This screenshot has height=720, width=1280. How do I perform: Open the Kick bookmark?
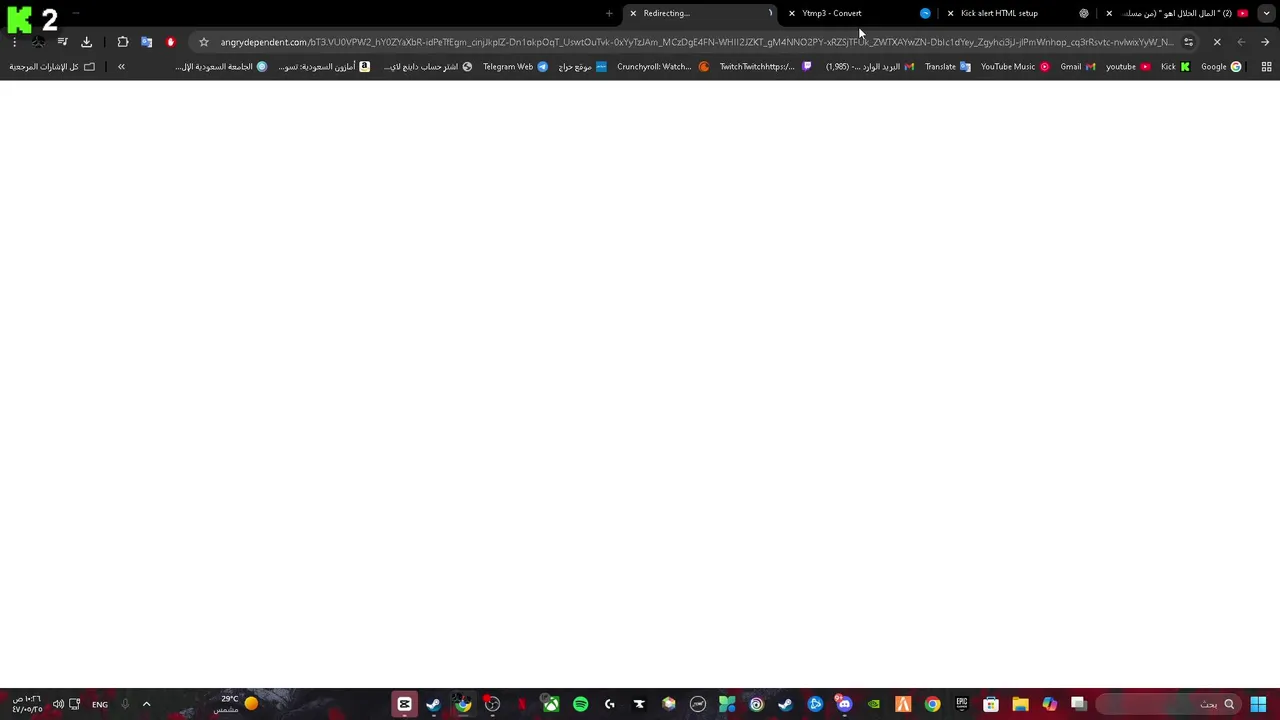click(x=1175, y=67)
